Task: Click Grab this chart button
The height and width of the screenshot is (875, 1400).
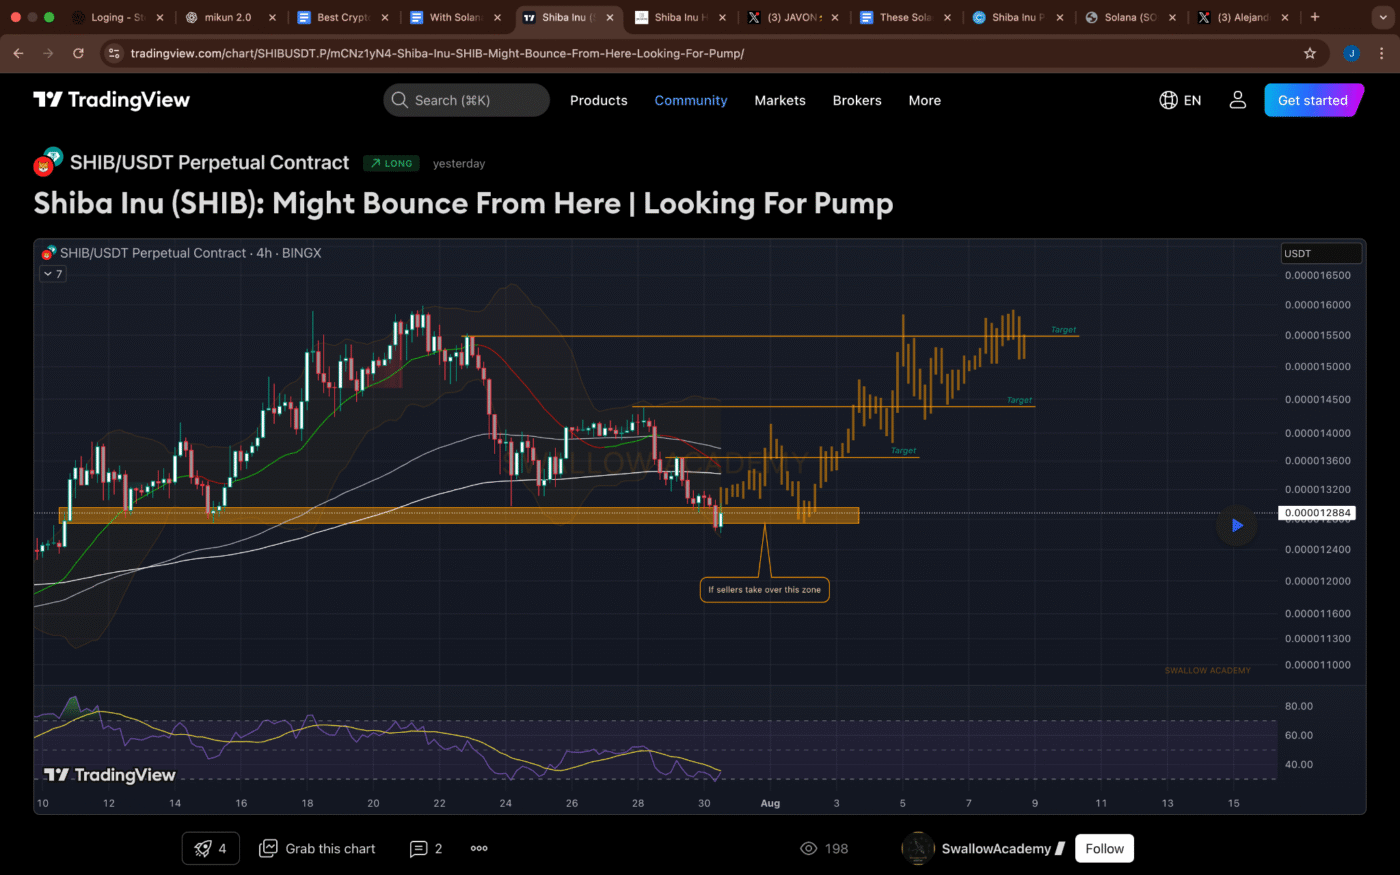Action: [318, 848]
